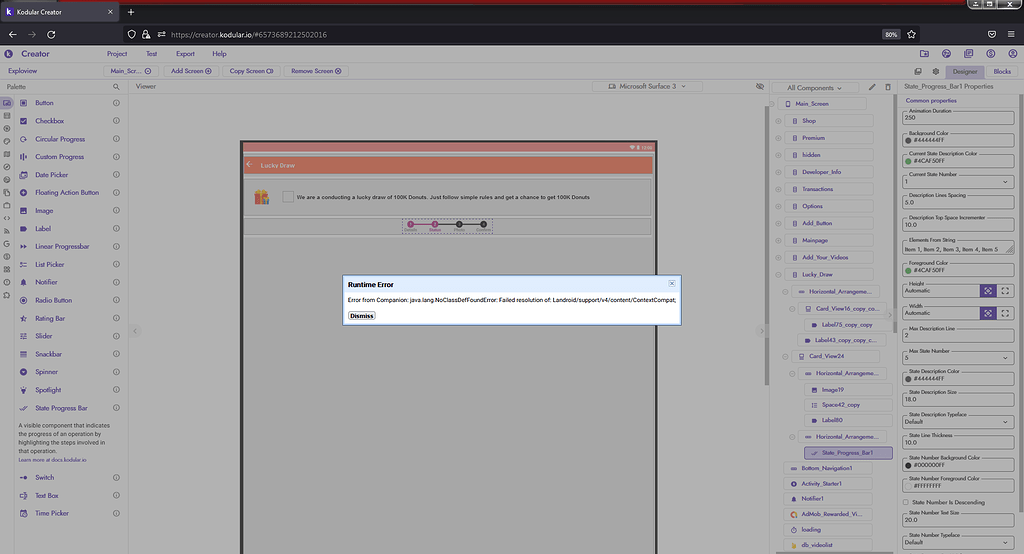1024x554 pixels.
Task: Click Add Screen button
Action: [191, 71]
